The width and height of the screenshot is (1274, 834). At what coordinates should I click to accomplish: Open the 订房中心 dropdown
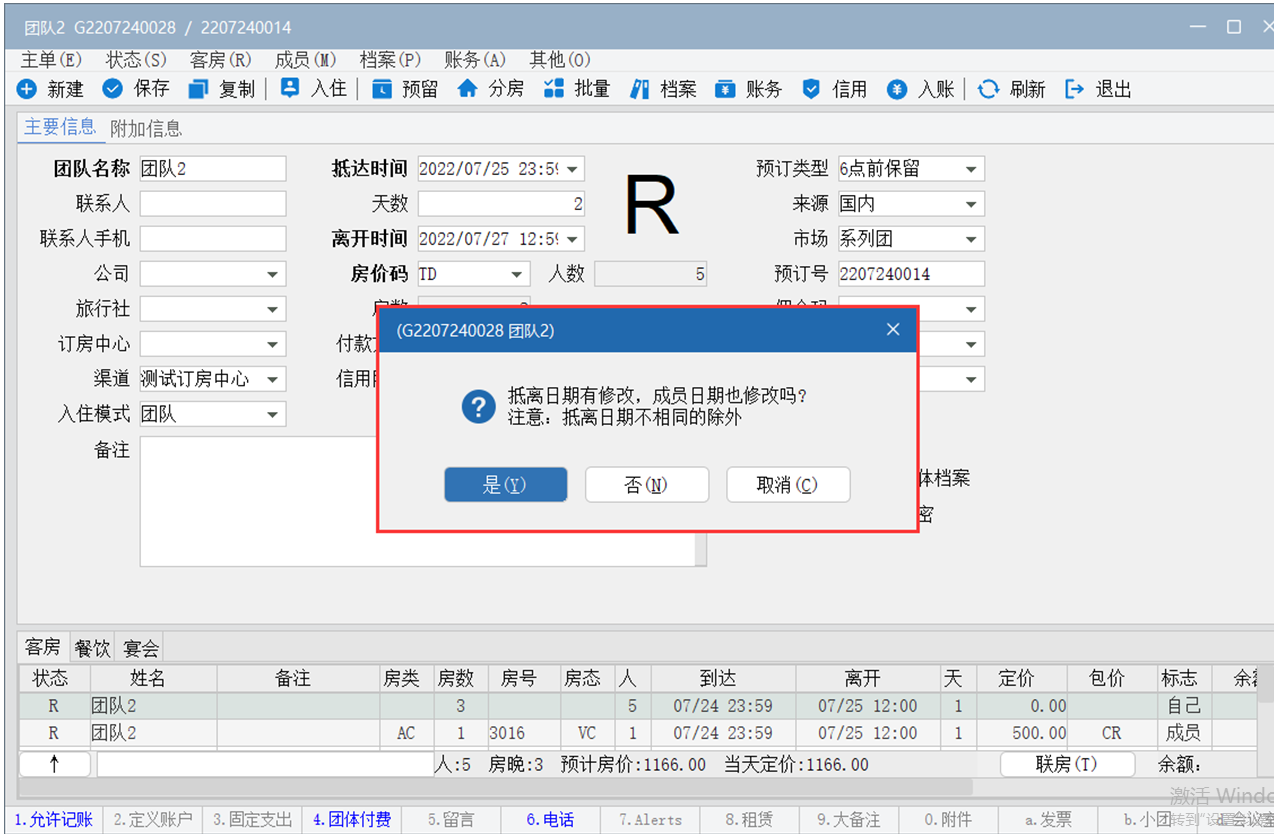coord(273,344)
